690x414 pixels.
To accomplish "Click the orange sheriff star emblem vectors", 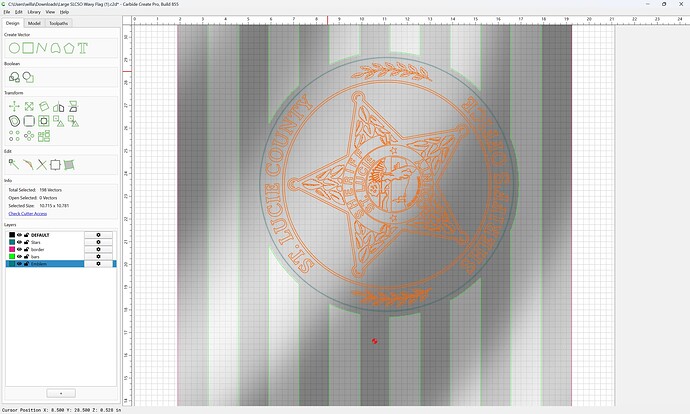I will tap(378, 185).
